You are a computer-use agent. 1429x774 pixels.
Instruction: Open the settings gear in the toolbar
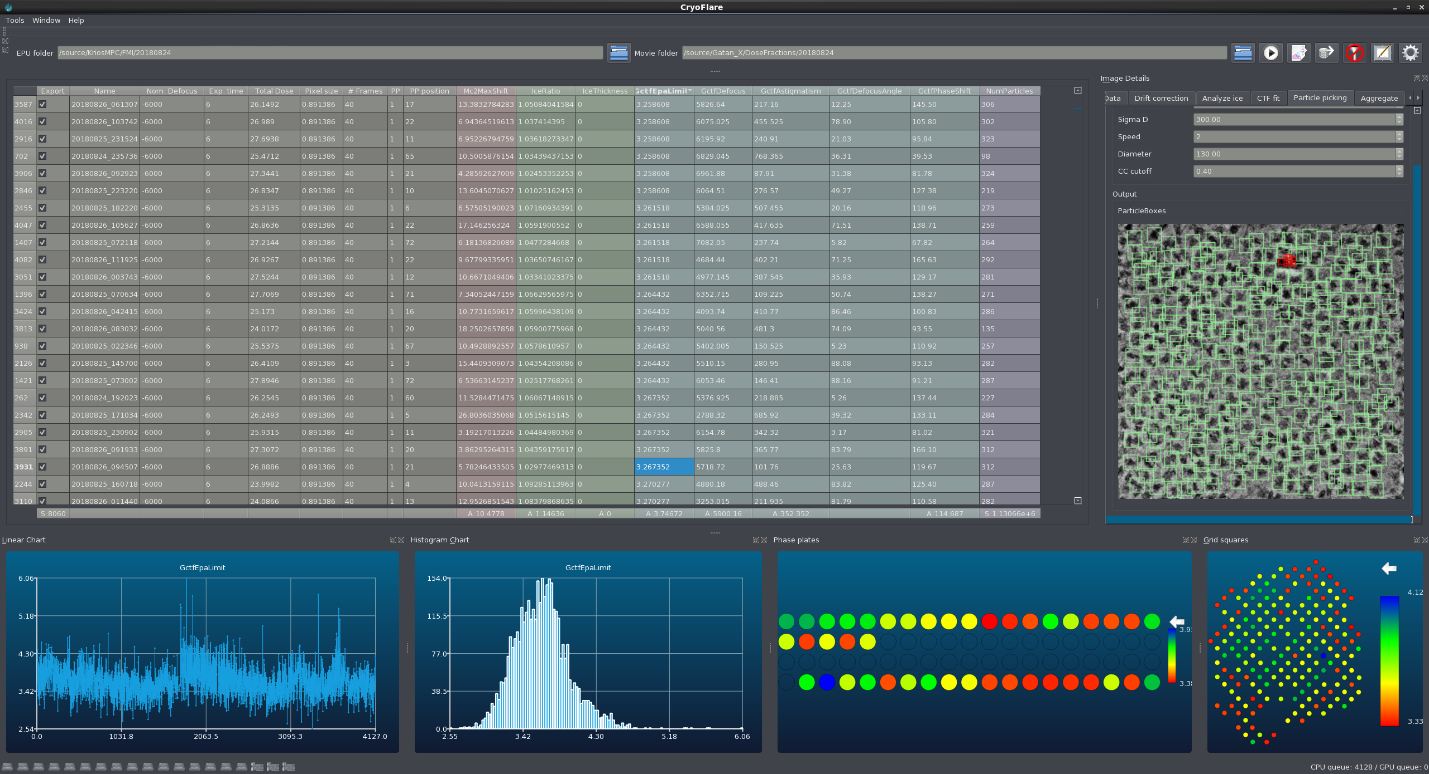pyautogui.click(x=1410, y=53)
